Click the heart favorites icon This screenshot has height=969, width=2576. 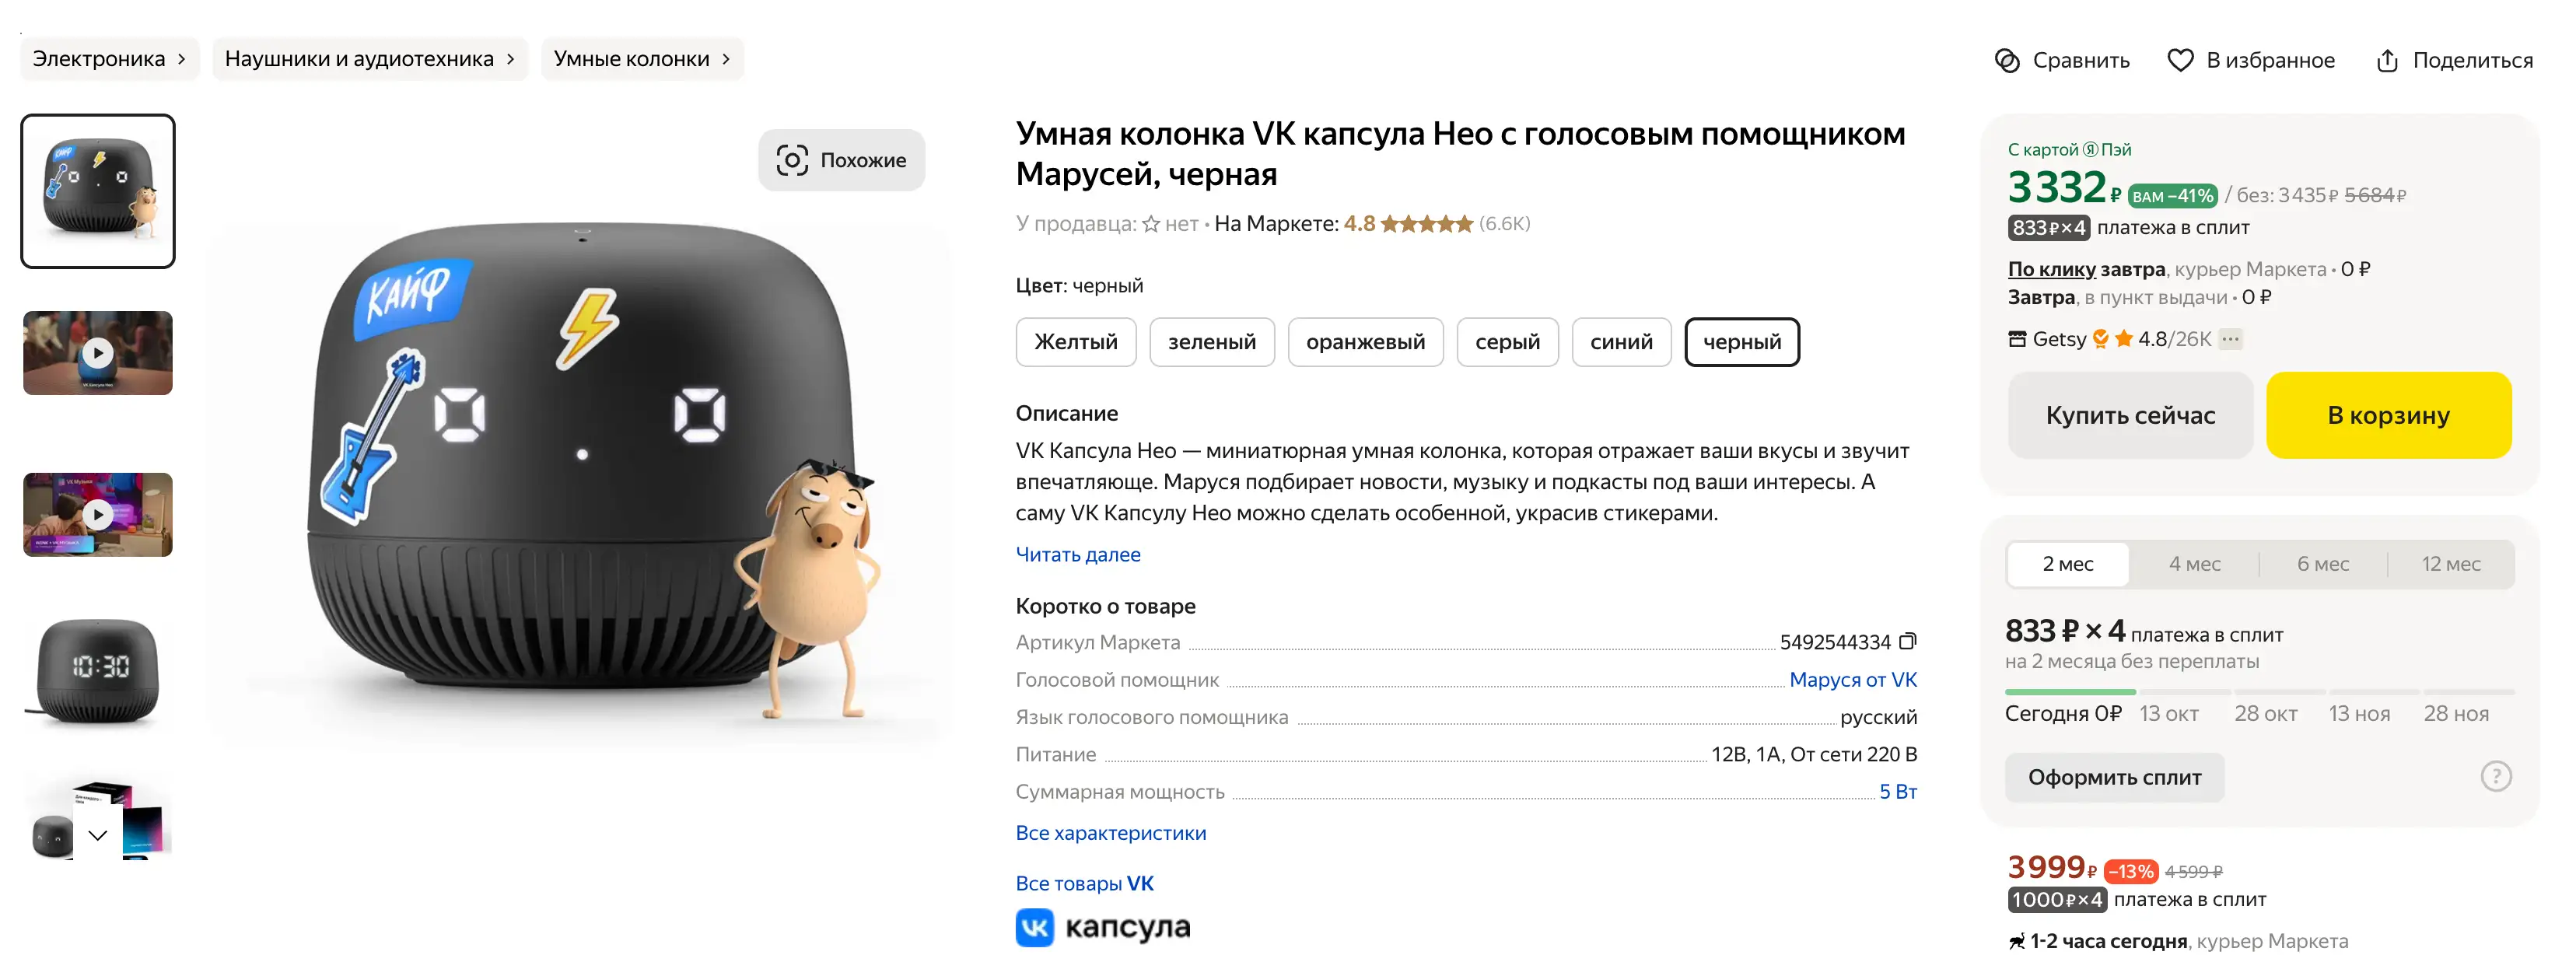tap(2180, 61)
